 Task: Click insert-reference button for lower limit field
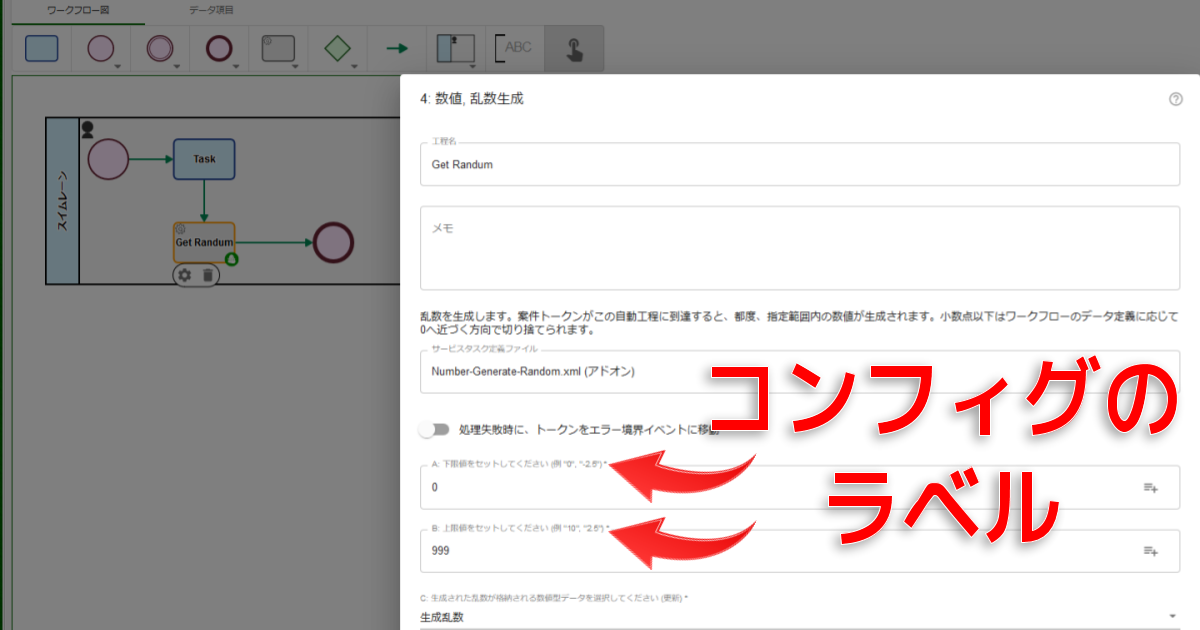pyautogui.click(x=1150, y=488)
